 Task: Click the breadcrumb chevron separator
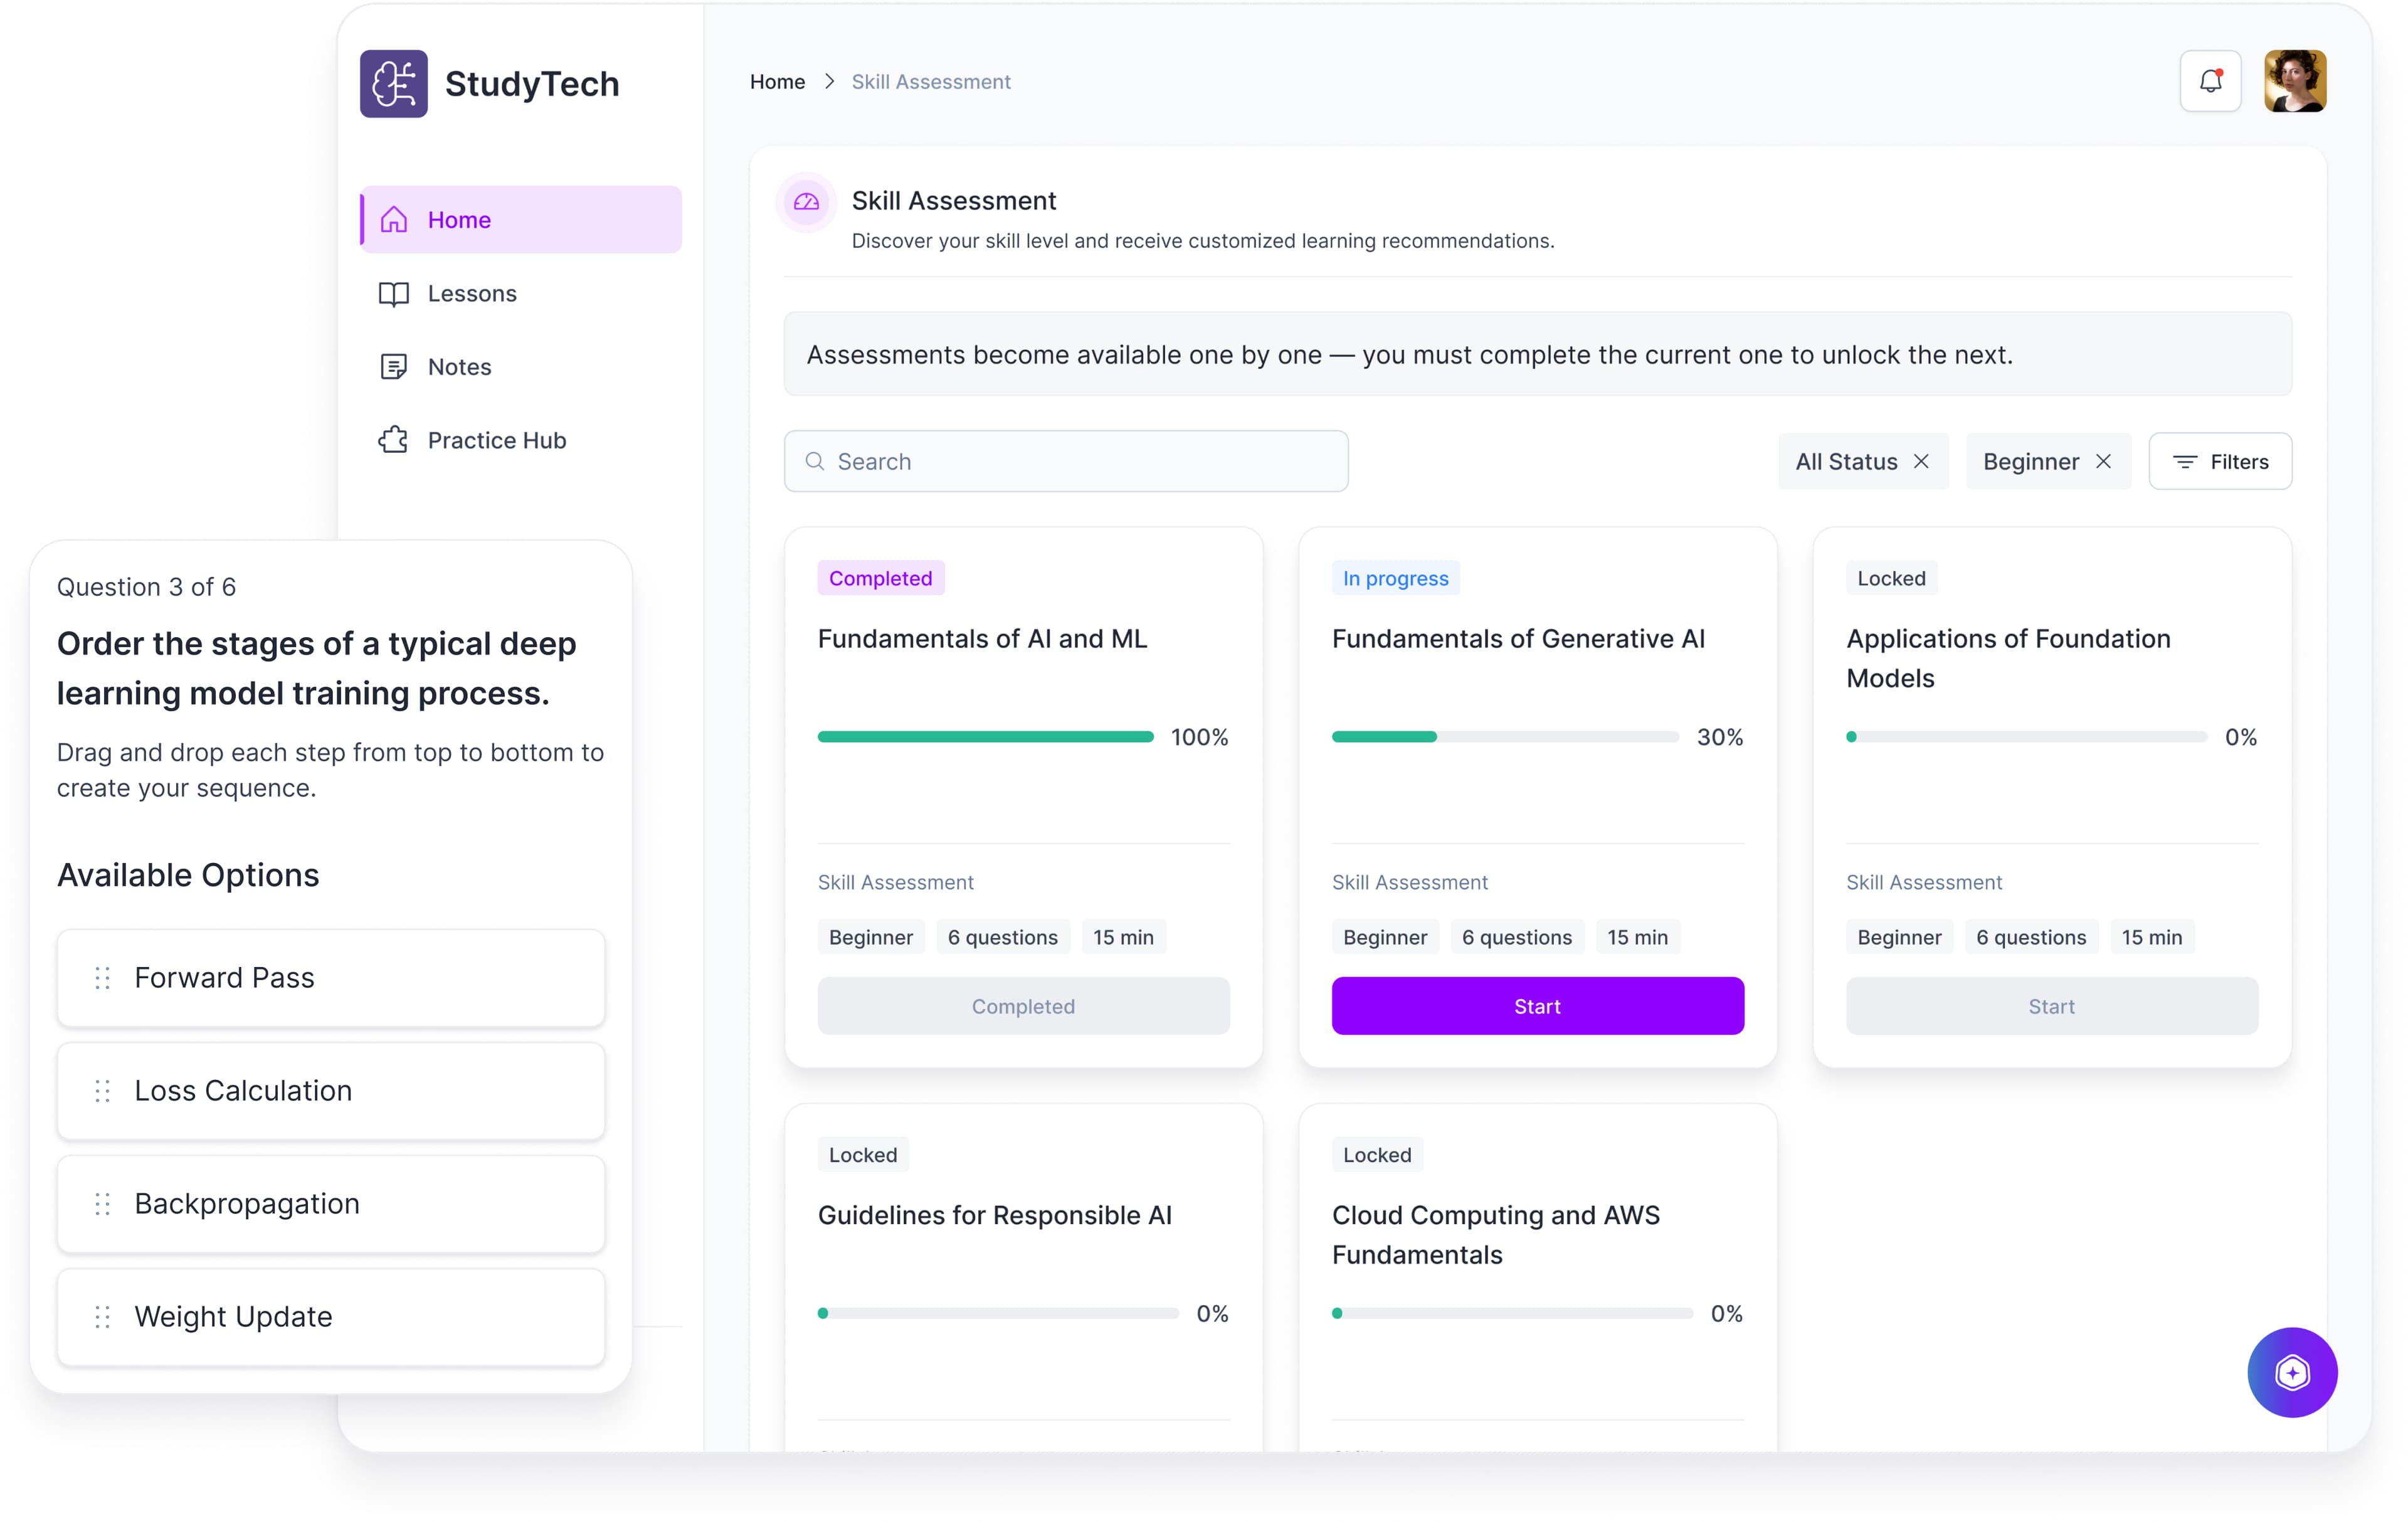pos(829,82)
